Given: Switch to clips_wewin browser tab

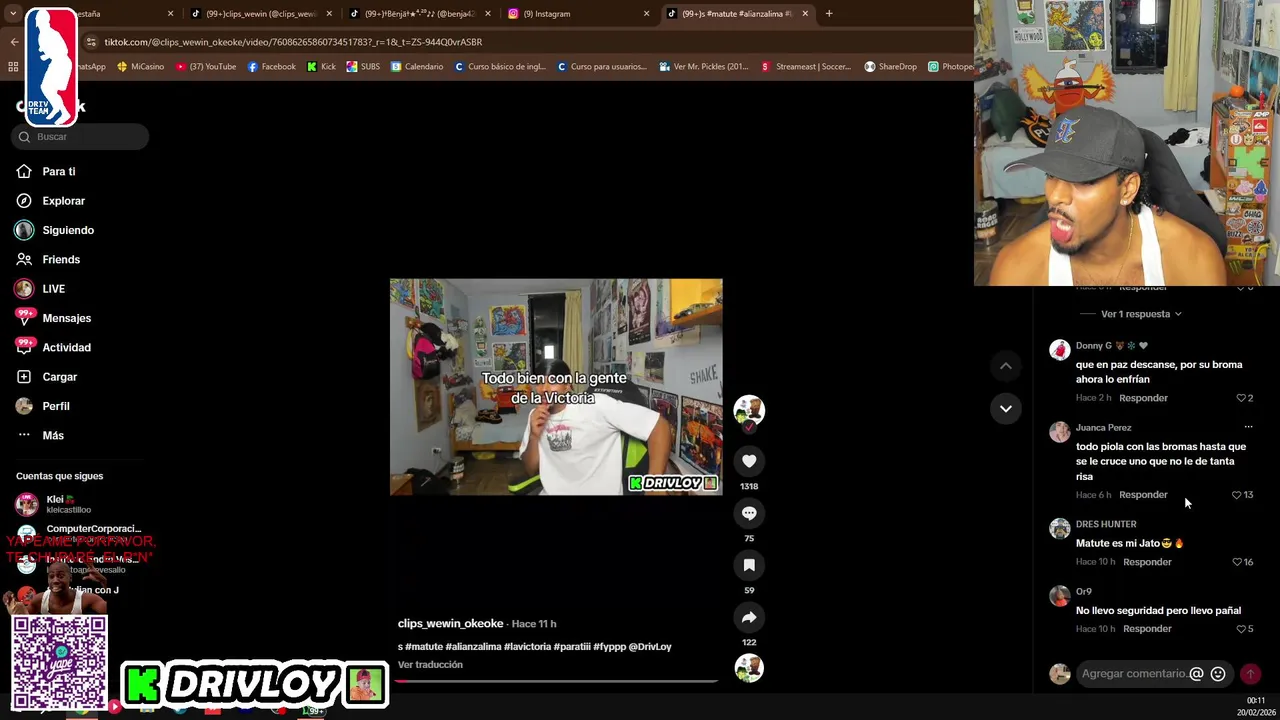Looking at the screenshot, I should 260,14.
